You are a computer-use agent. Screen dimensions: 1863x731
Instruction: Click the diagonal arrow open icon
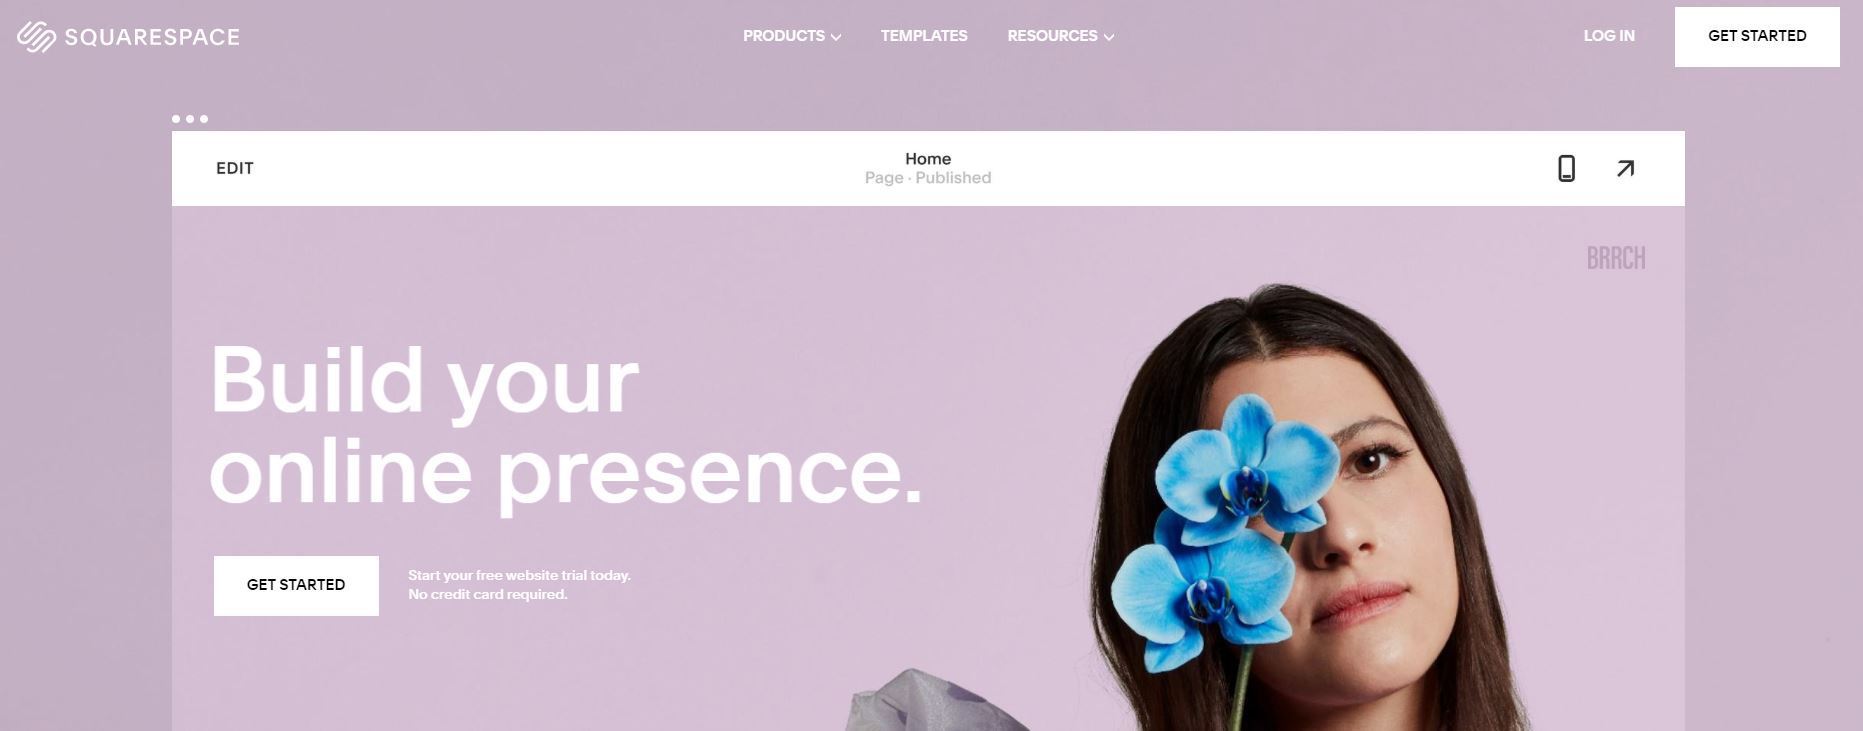[1626, 169]
